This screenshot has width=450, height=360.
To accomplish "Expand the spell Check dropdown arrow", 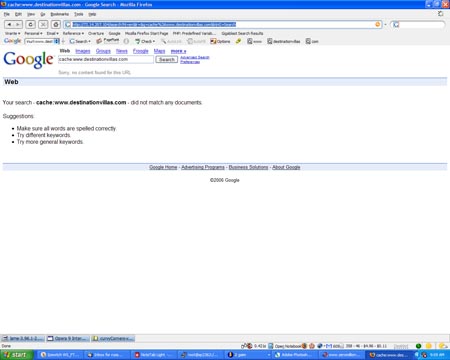I will click(154, 41).
